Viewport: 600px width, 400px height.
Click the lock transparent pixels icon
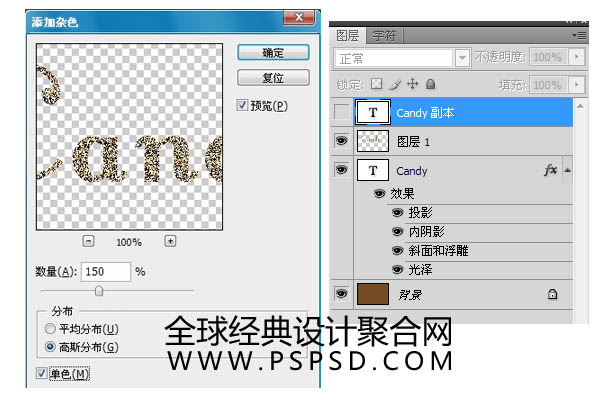pyautogui.click(x=377, y=84)
